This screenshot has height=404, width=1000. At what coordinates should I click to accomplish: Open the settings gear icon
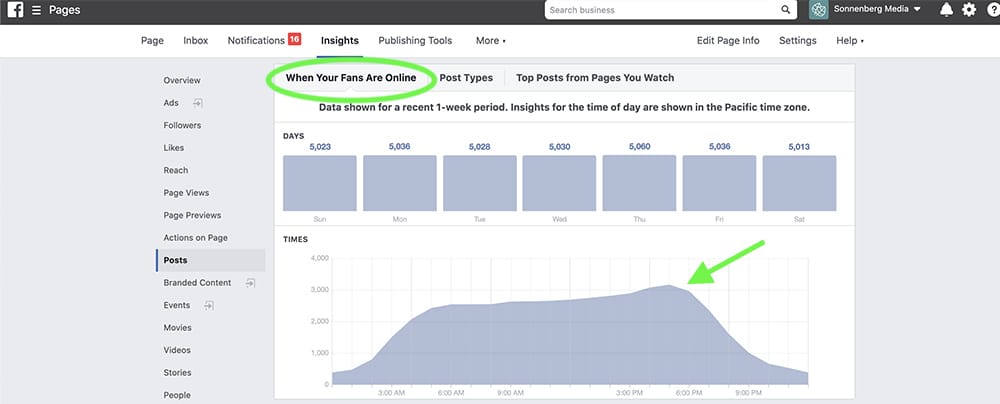[x=969, y=10]
